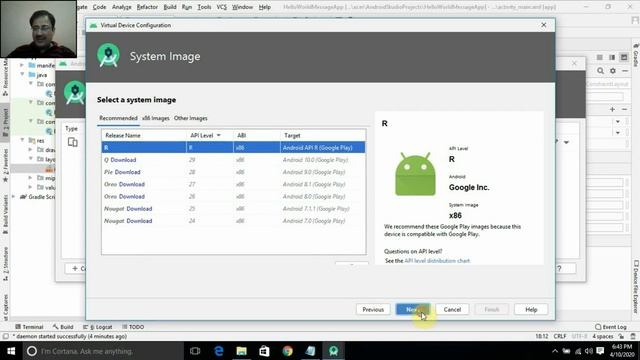Open the TODO tool window
640x360 pixels.
click(x=133, y=327)
